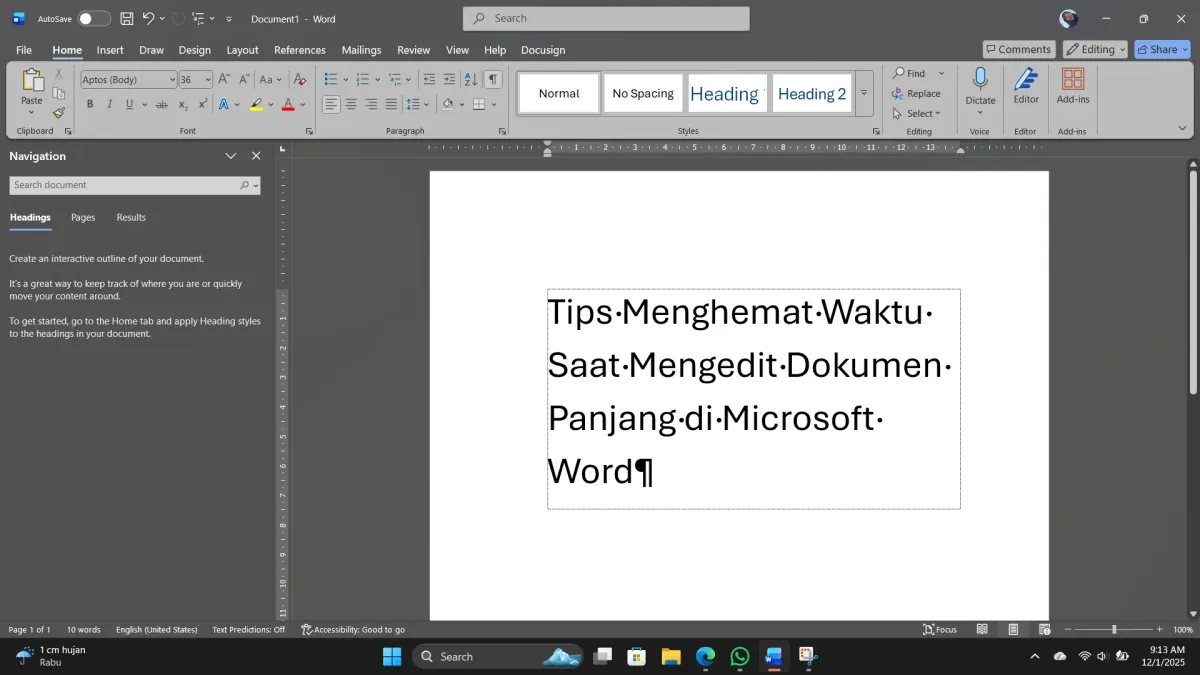Decrease paragraph indent
Viewport: 1200px width, 675px height.
tap(429, 79)
